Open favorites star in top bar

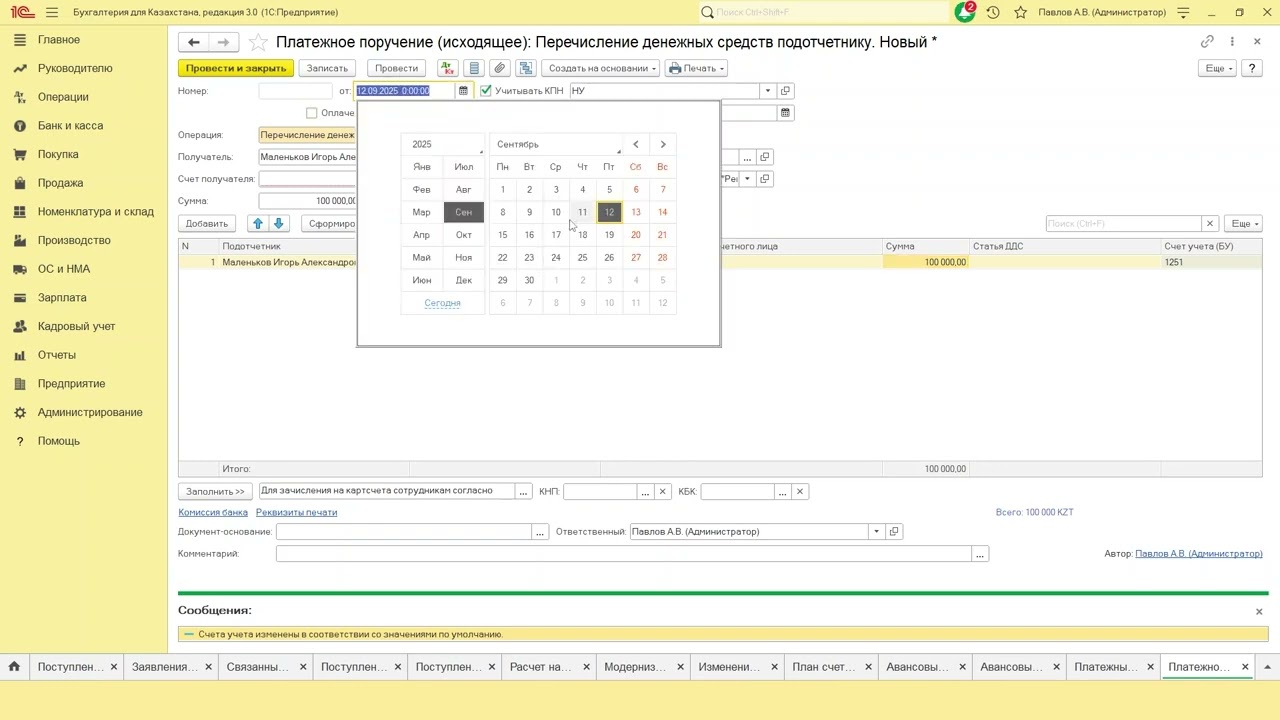tap(1020, 12)
